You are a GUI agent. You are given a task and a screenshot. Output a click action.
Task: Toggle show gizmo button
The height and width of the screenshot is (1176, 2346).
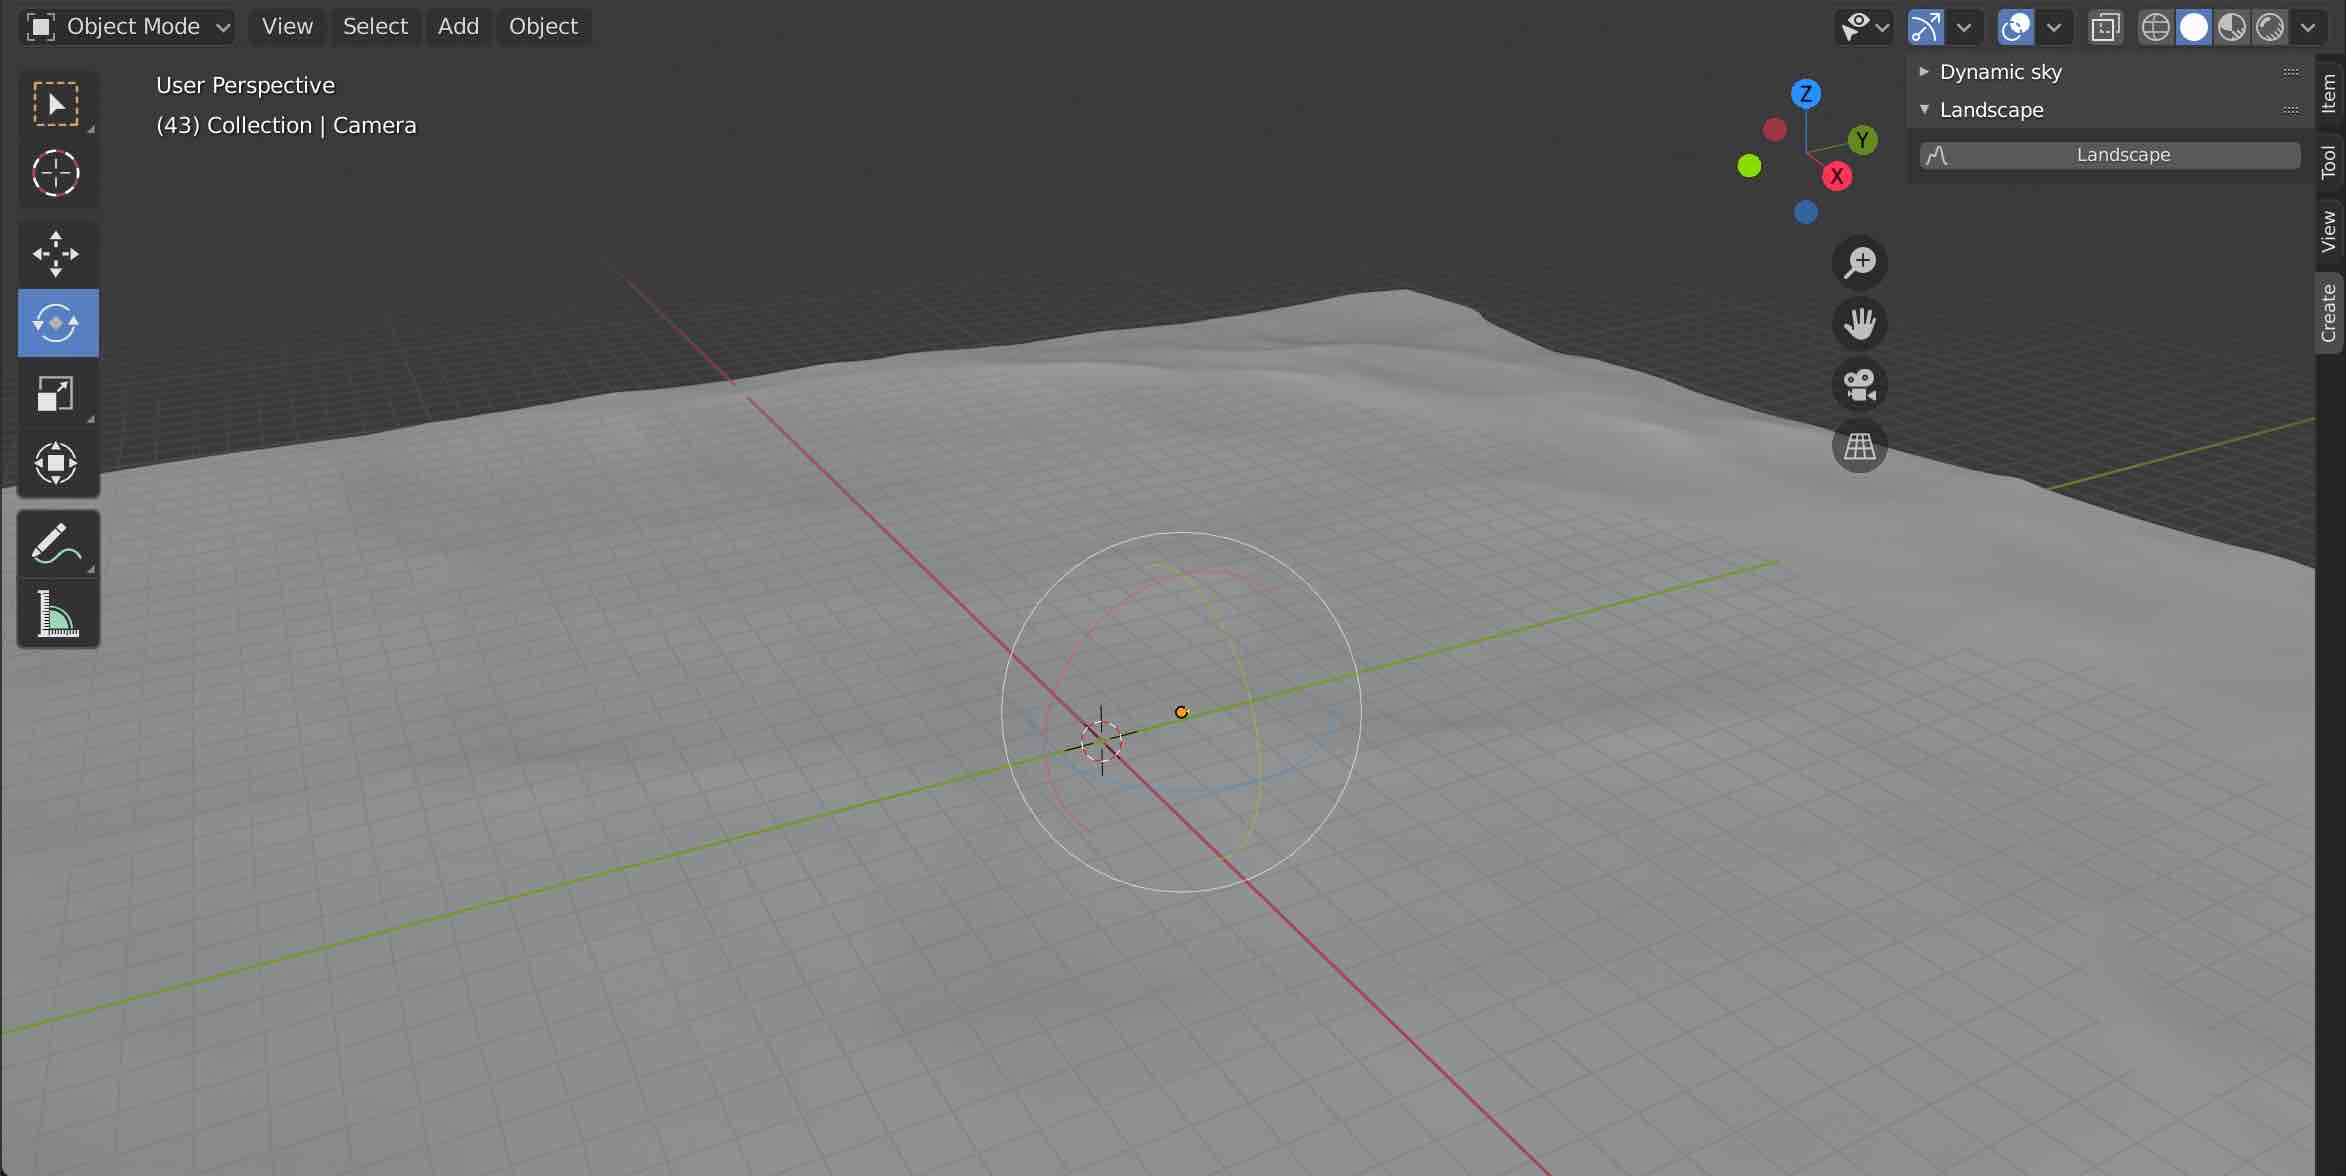(x=1925, y=27)
